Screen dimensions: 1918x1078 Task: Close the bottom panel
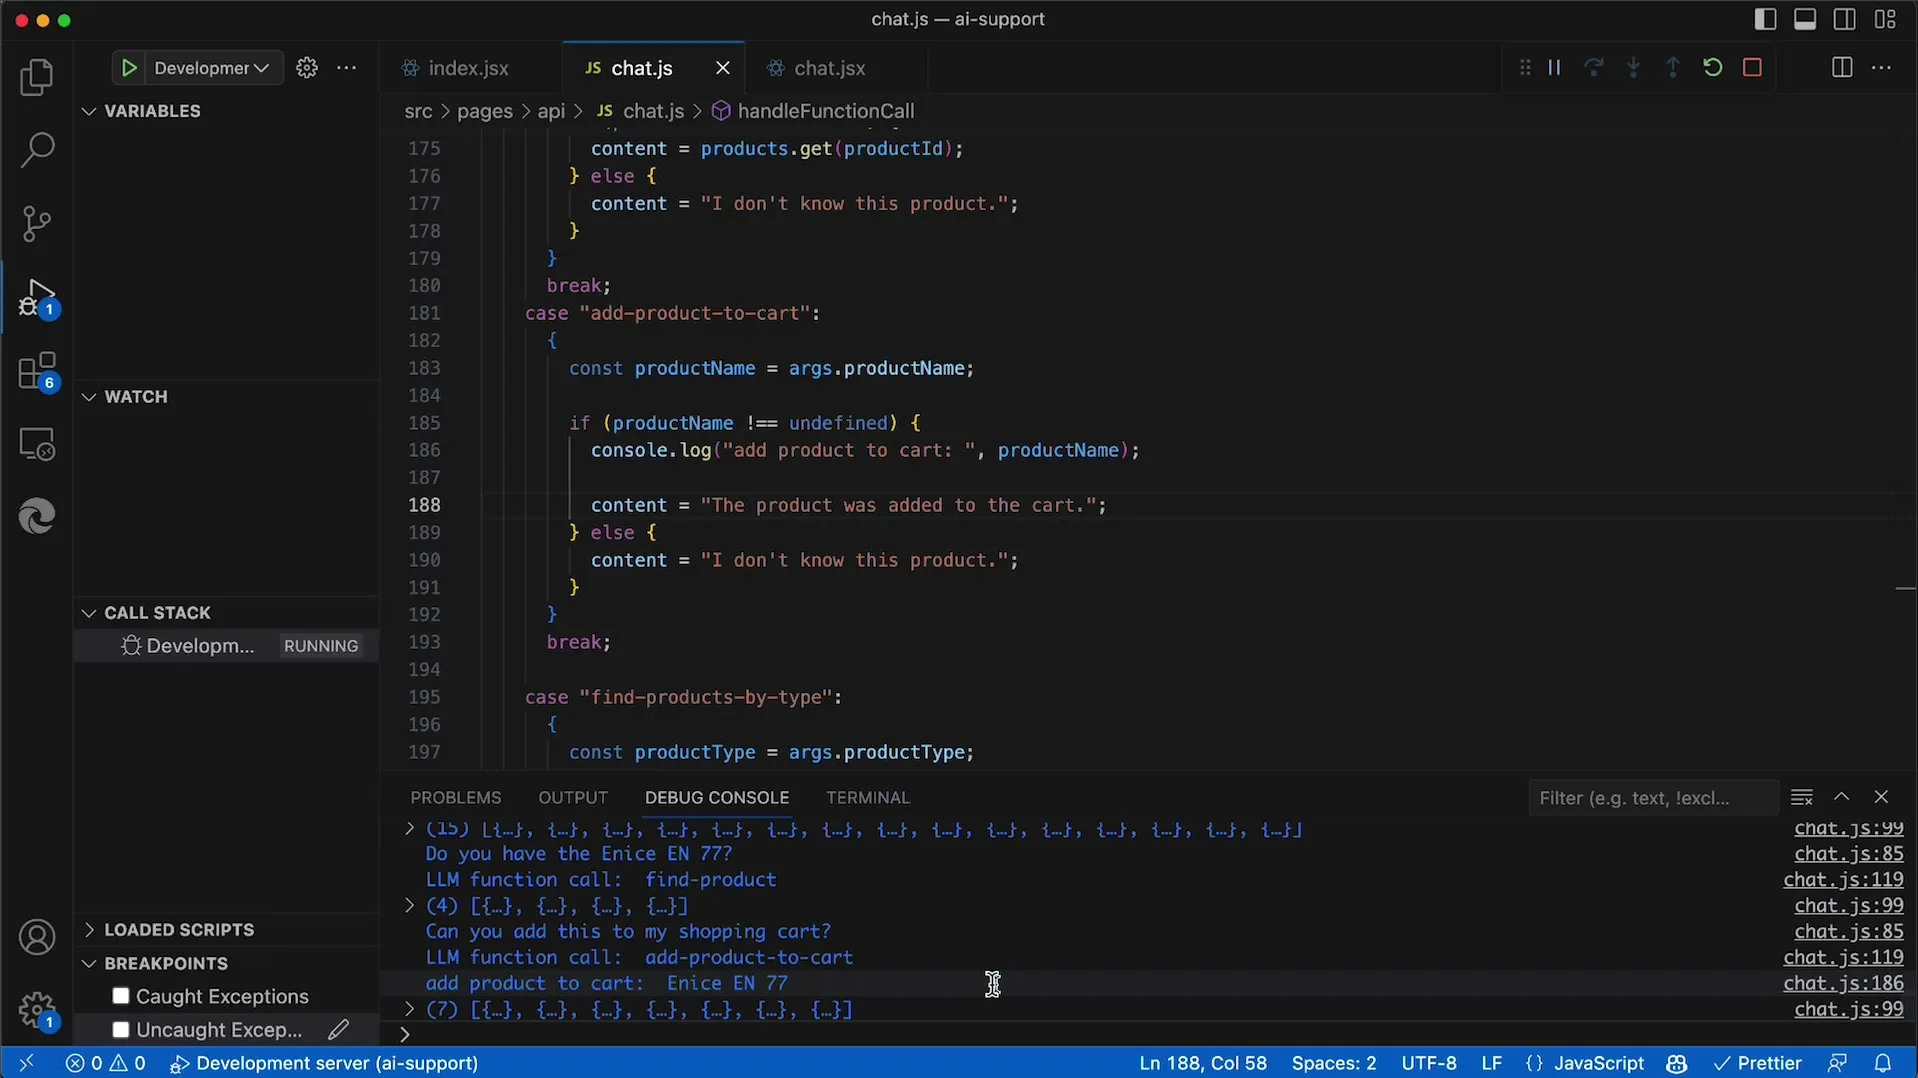[x=1881, y=797]
